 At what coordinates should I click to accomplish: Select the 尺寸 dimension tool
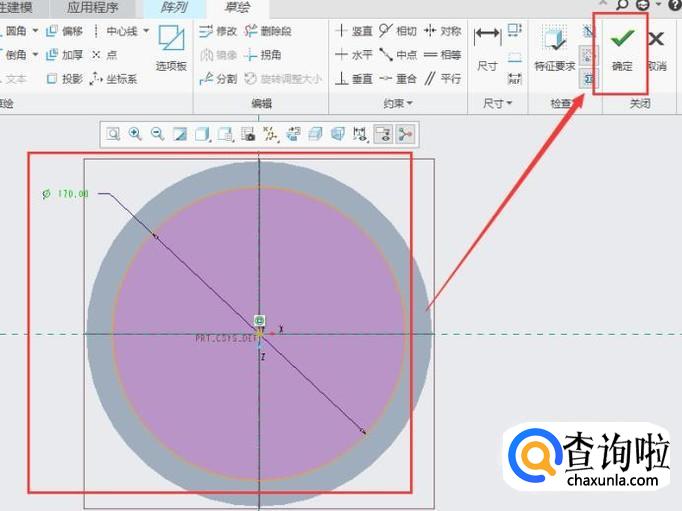(x=488, y=49)
